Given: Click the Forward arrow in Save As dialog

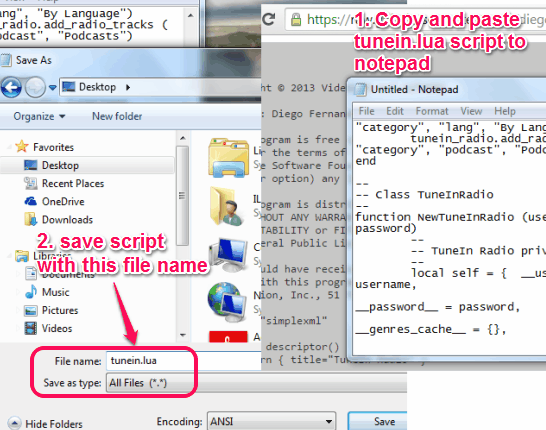Looking at the screenshot, I should tap(35, 87).
